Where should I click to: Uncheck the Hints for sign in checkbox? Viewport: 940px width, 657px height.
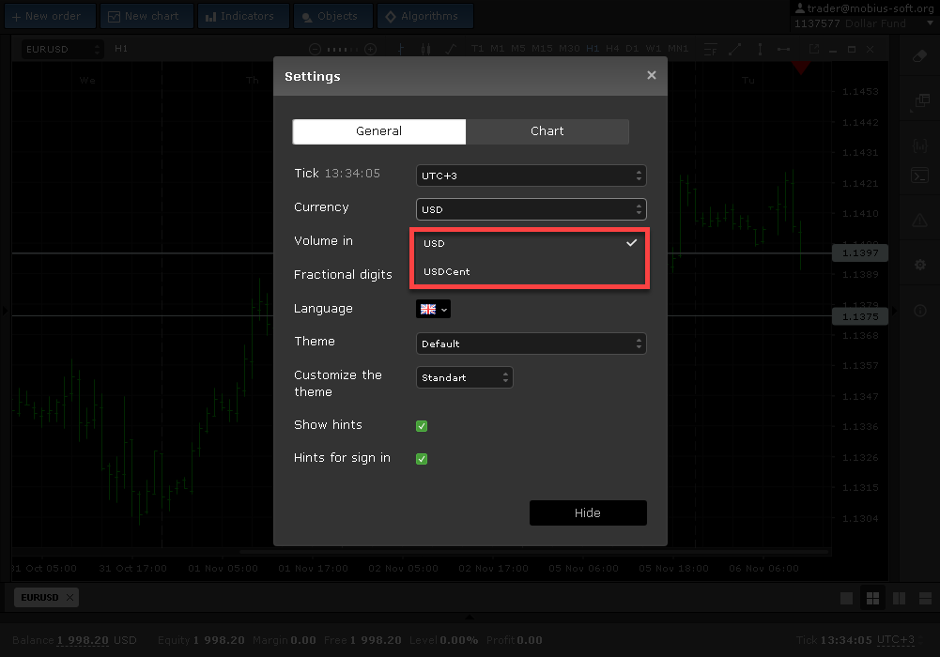tap(421, 459)
